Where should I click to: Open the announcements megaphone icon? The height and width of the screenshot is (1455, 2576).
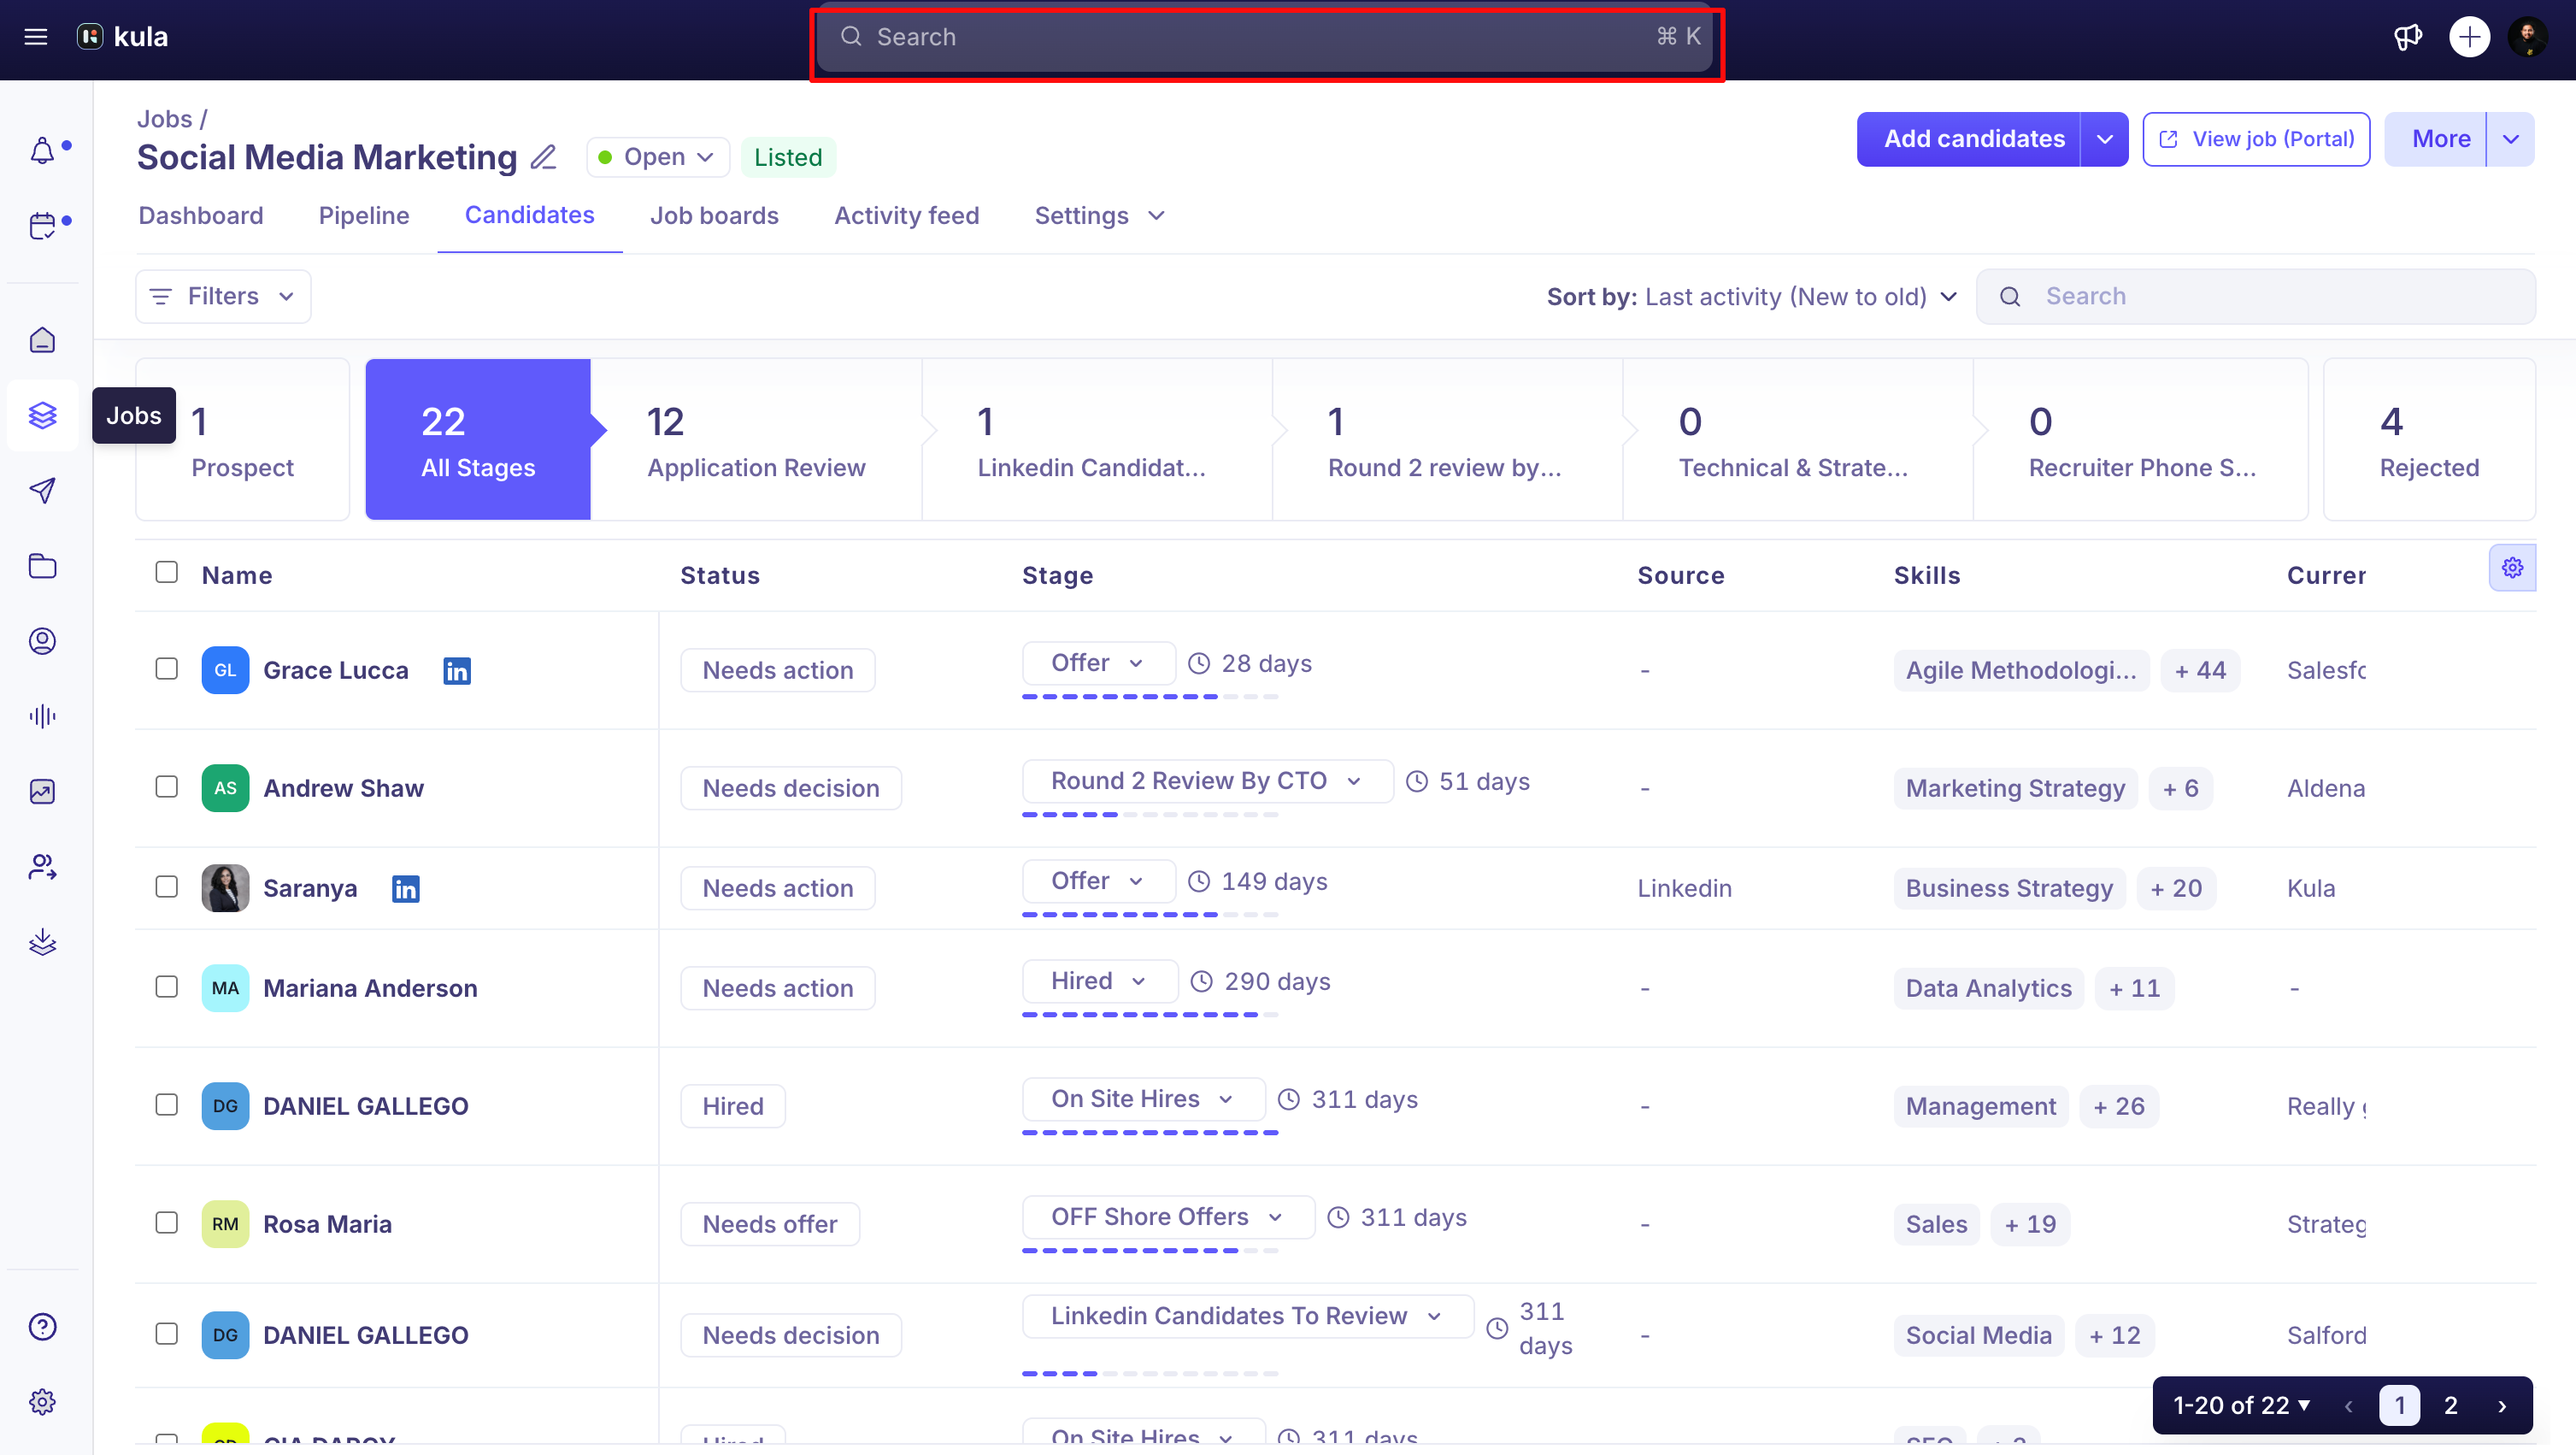2408,37
